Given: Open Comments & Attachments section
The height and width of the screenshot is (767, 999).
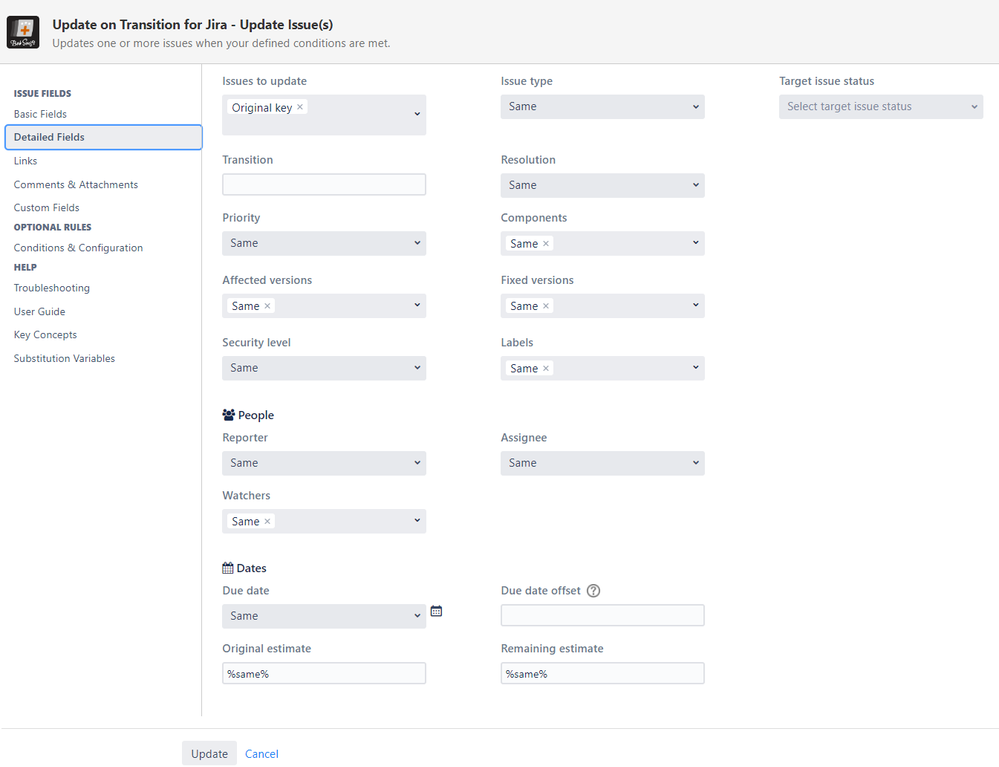Looking at the screenshot, I should click(76, 185).
